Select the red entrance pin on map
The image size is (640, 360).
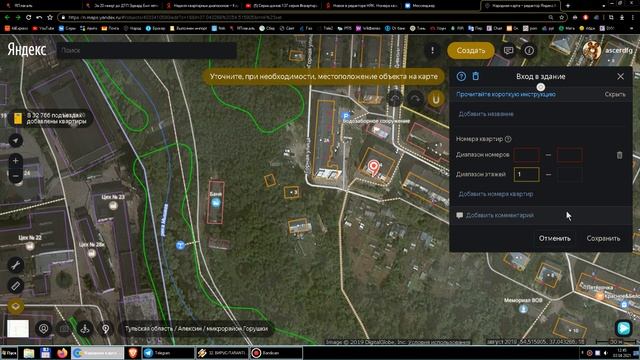click(373, 167)
